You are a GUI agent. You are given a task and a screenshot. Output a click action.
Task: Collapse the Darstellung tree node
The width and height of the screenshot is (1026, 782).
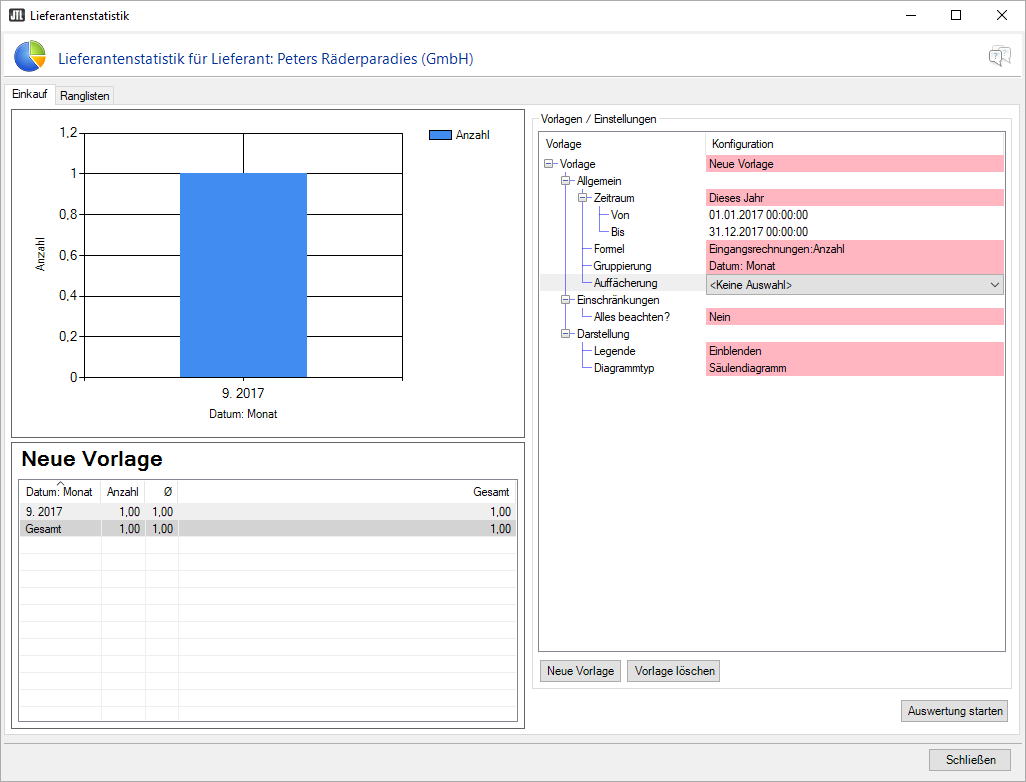pos(565,334)
